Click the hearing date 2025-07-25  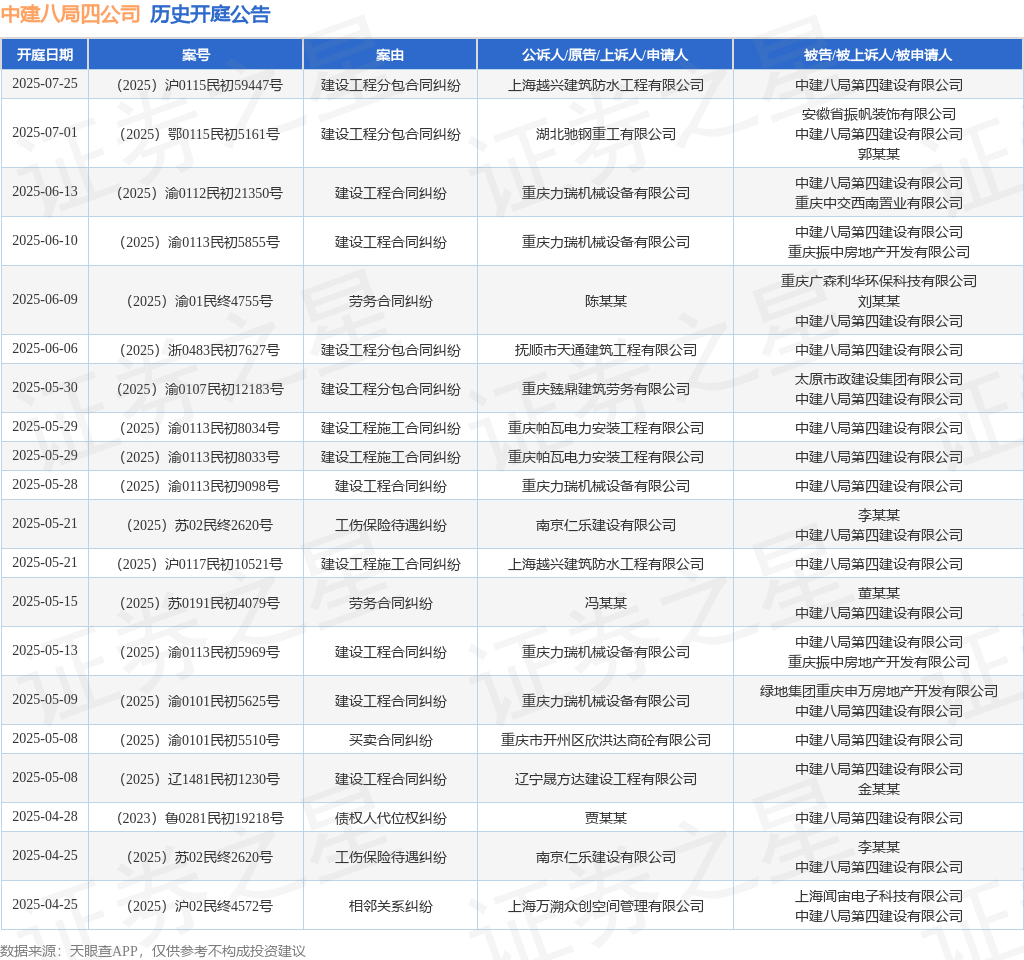[x=44, y=84]
